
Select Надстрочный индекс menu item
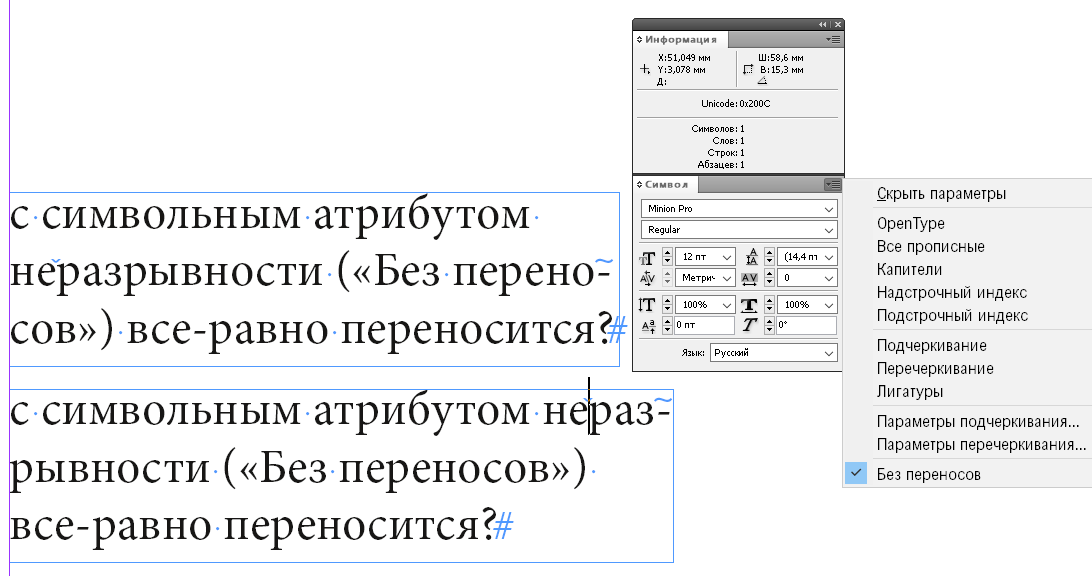[x=951, y=293]
